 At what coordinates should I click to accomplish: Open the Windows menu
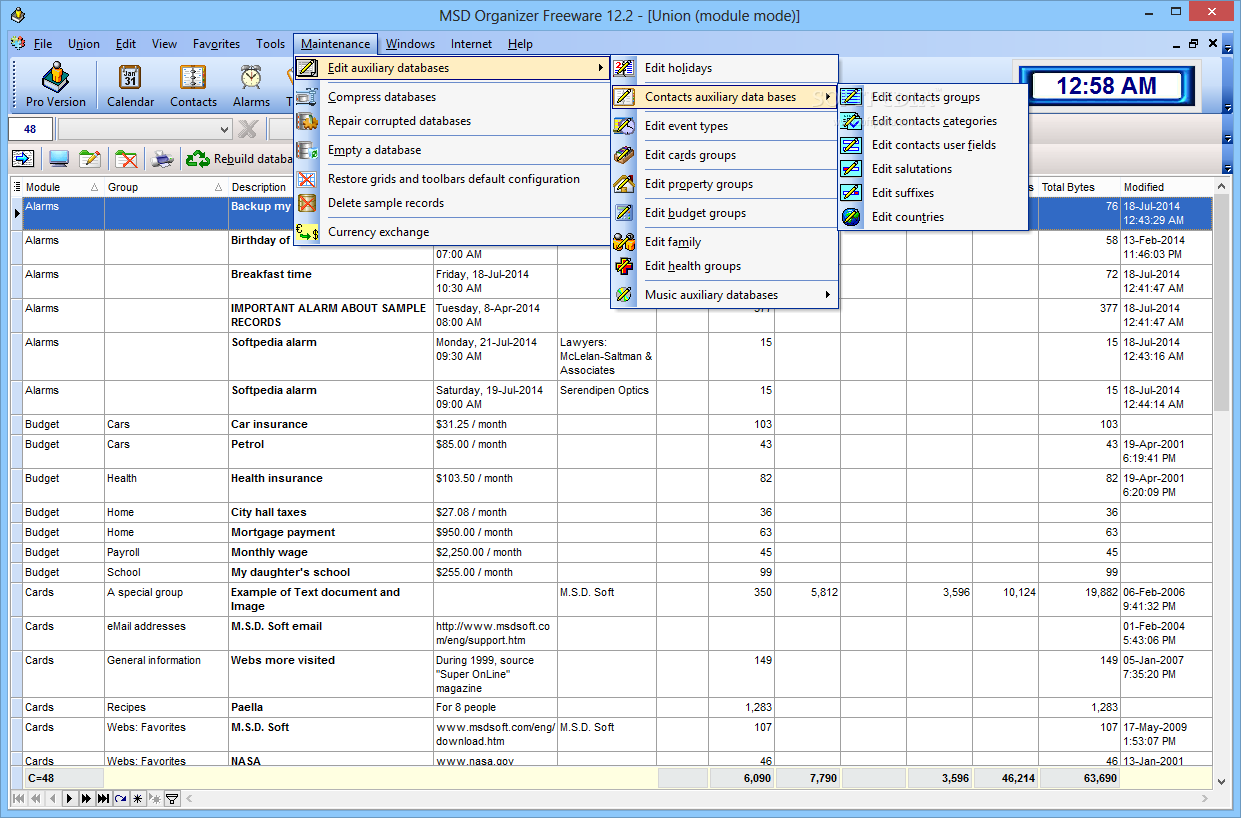pos(410,44)
